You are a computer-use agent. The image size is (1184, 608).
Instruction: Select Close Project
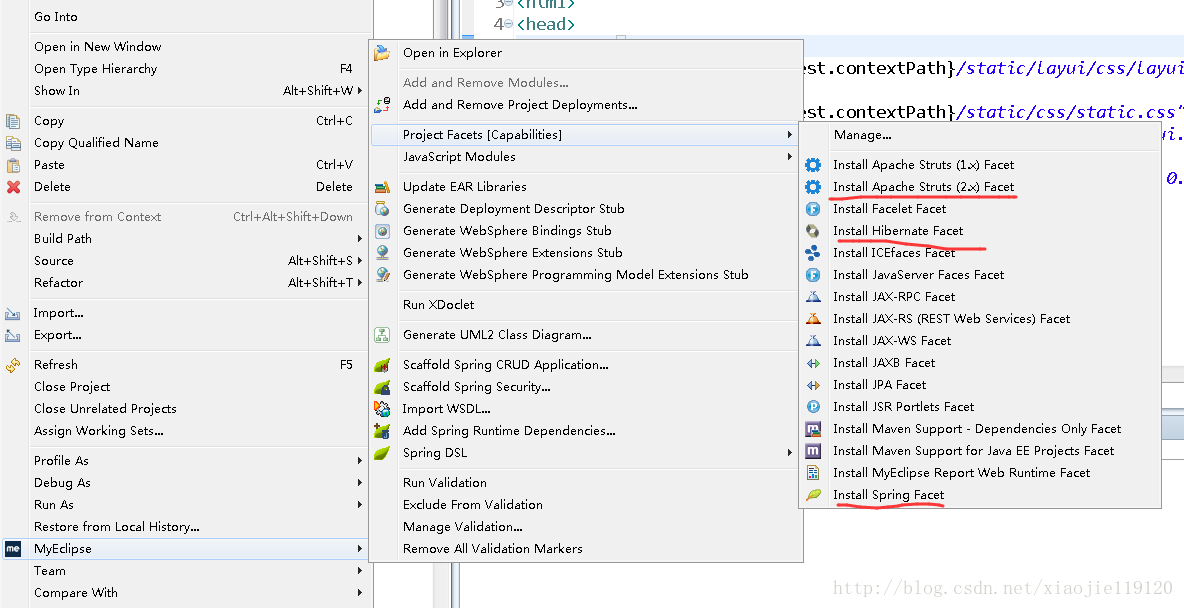coord(72,387)
